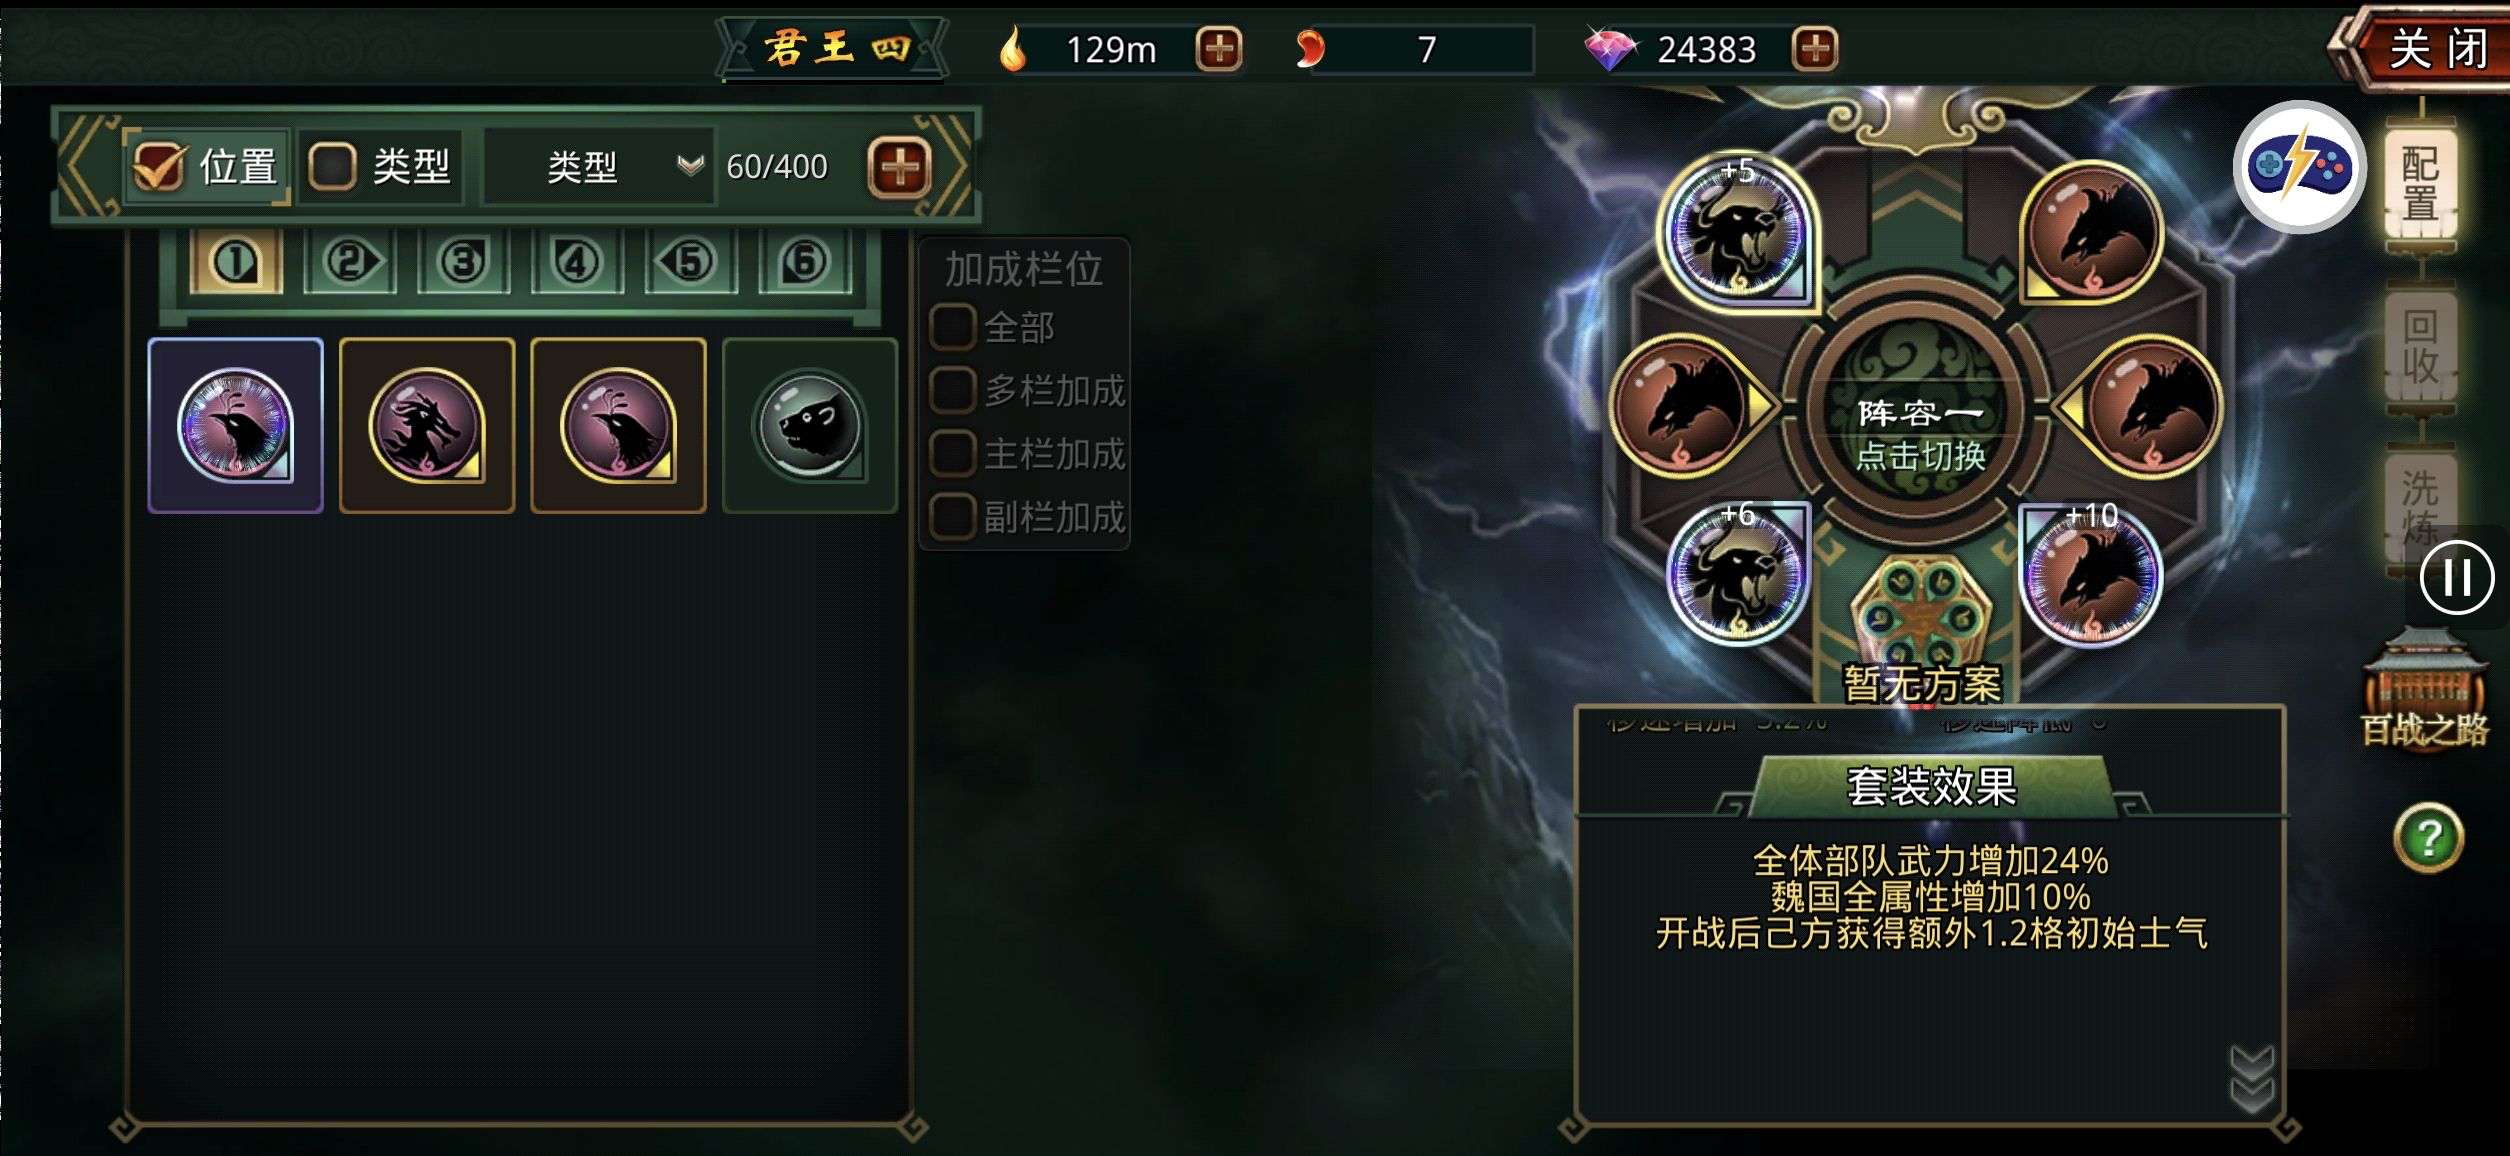Check the 多栏加成 option

(x=952, y=391)
